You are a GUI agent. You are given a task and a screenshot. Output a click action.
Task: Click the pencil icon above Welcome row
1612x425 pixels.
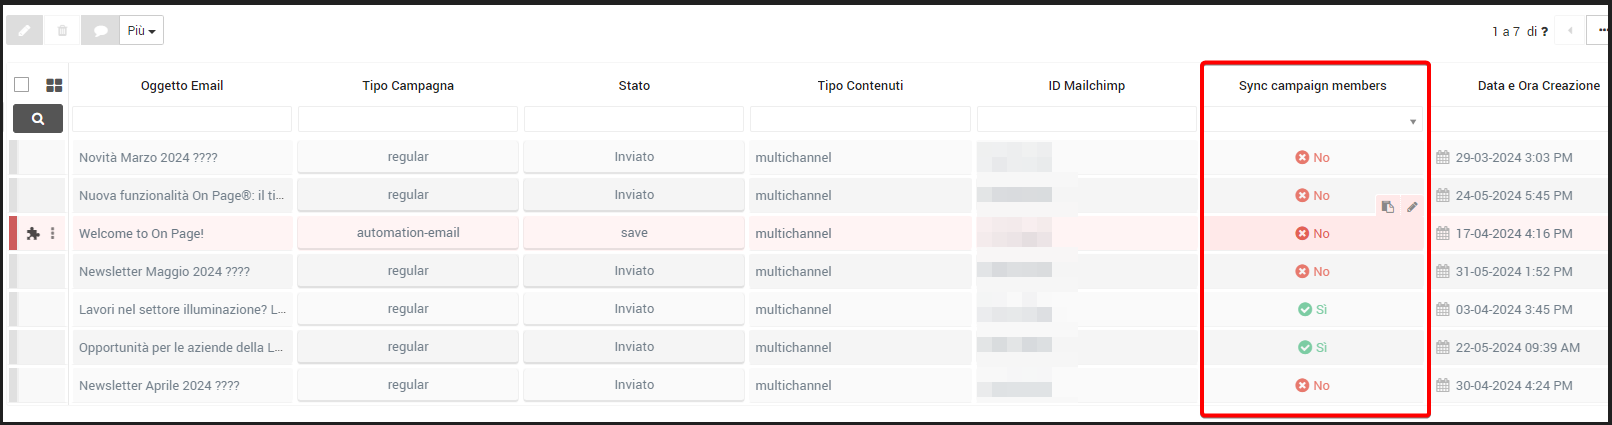point(1412,207)
